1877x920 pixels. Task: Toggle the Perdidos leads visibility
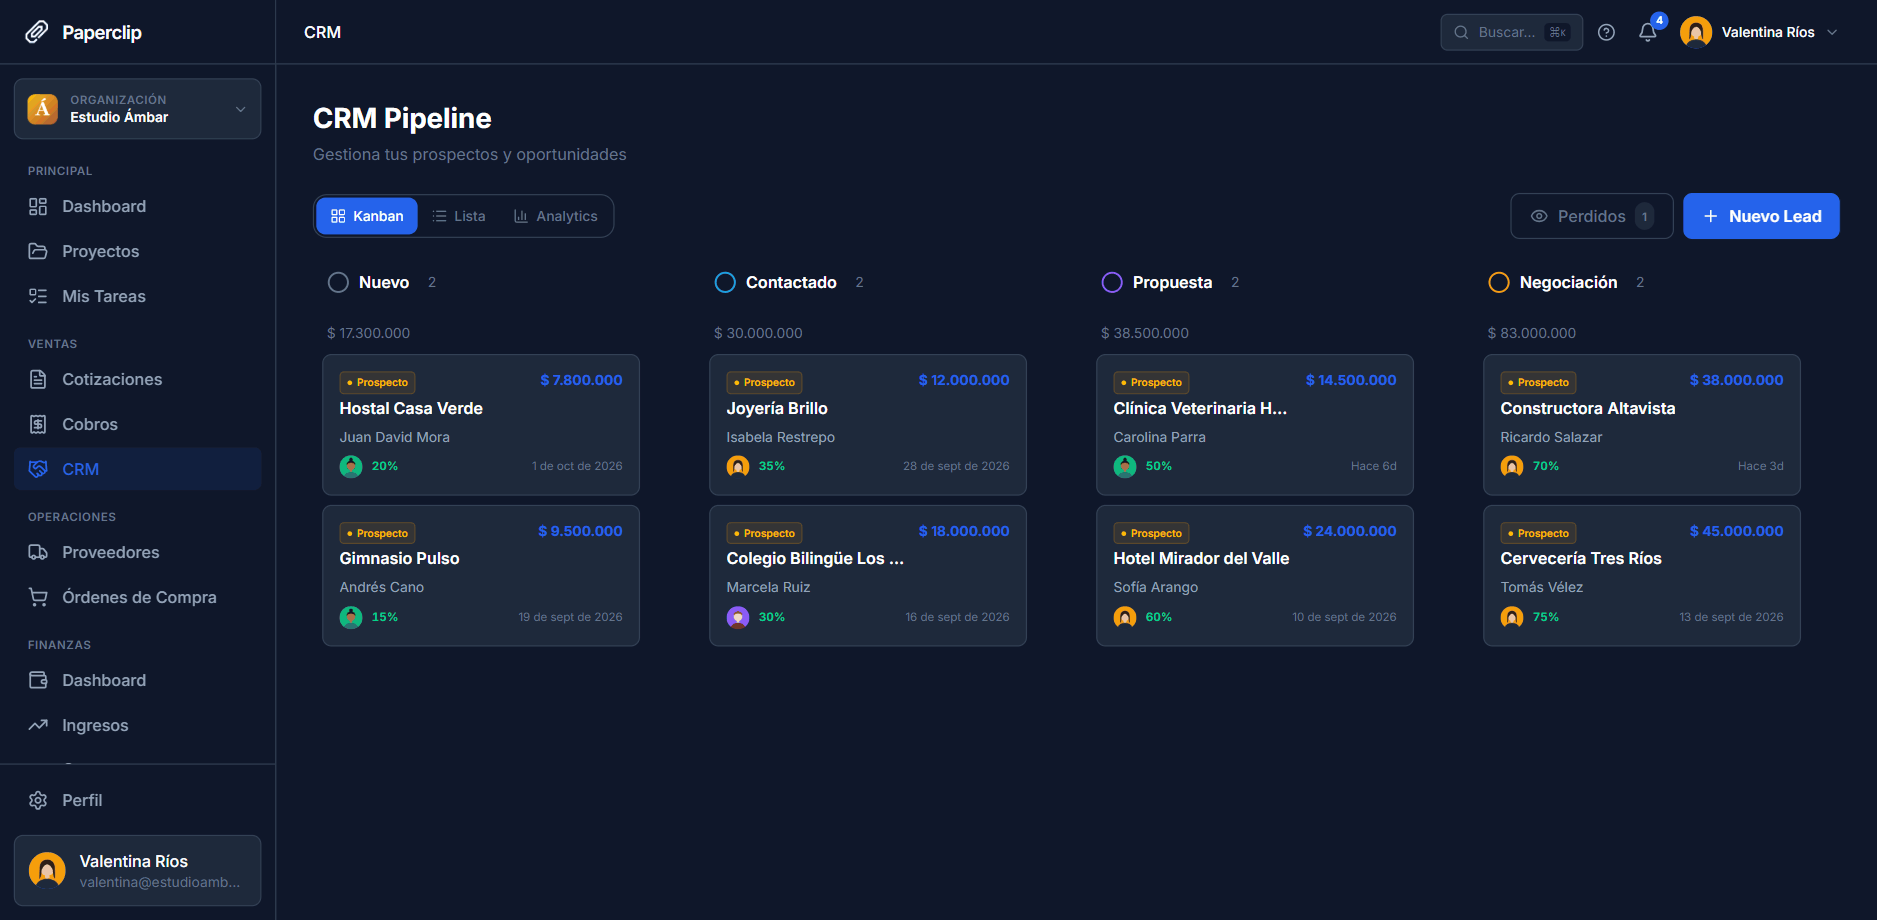pos(1591,216)
